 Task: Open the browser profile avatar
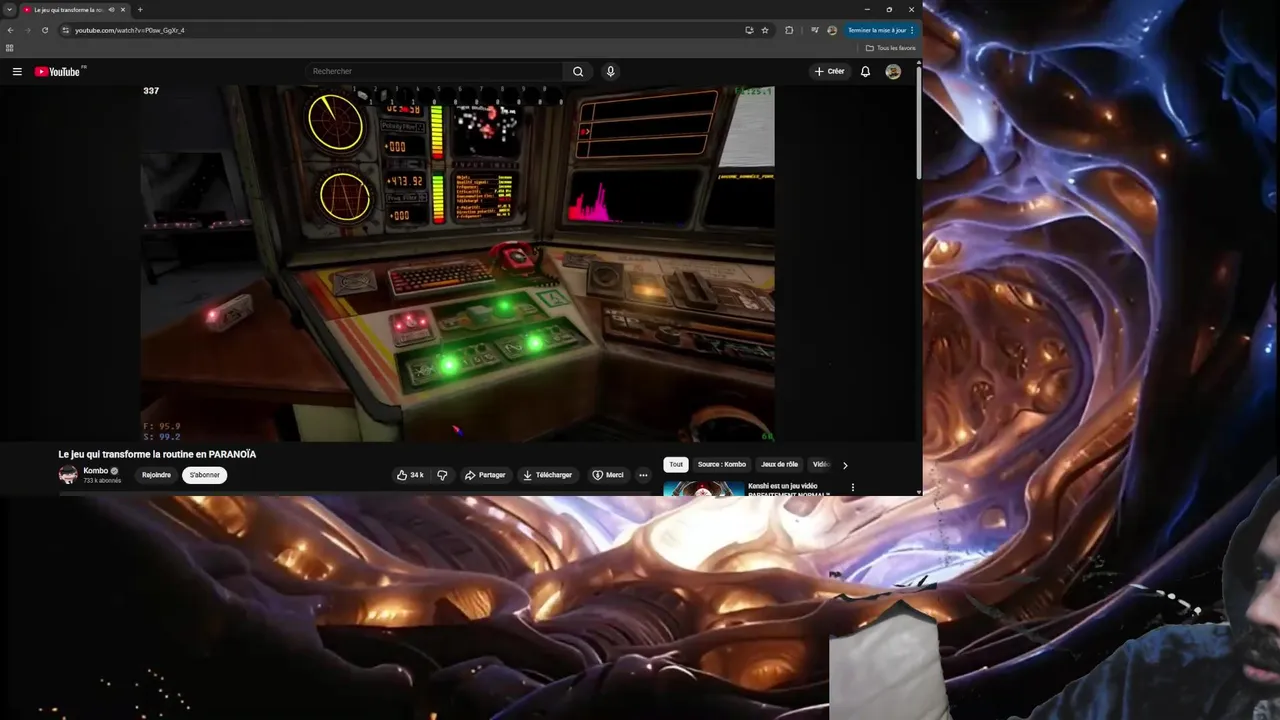(x=832, y=30)
